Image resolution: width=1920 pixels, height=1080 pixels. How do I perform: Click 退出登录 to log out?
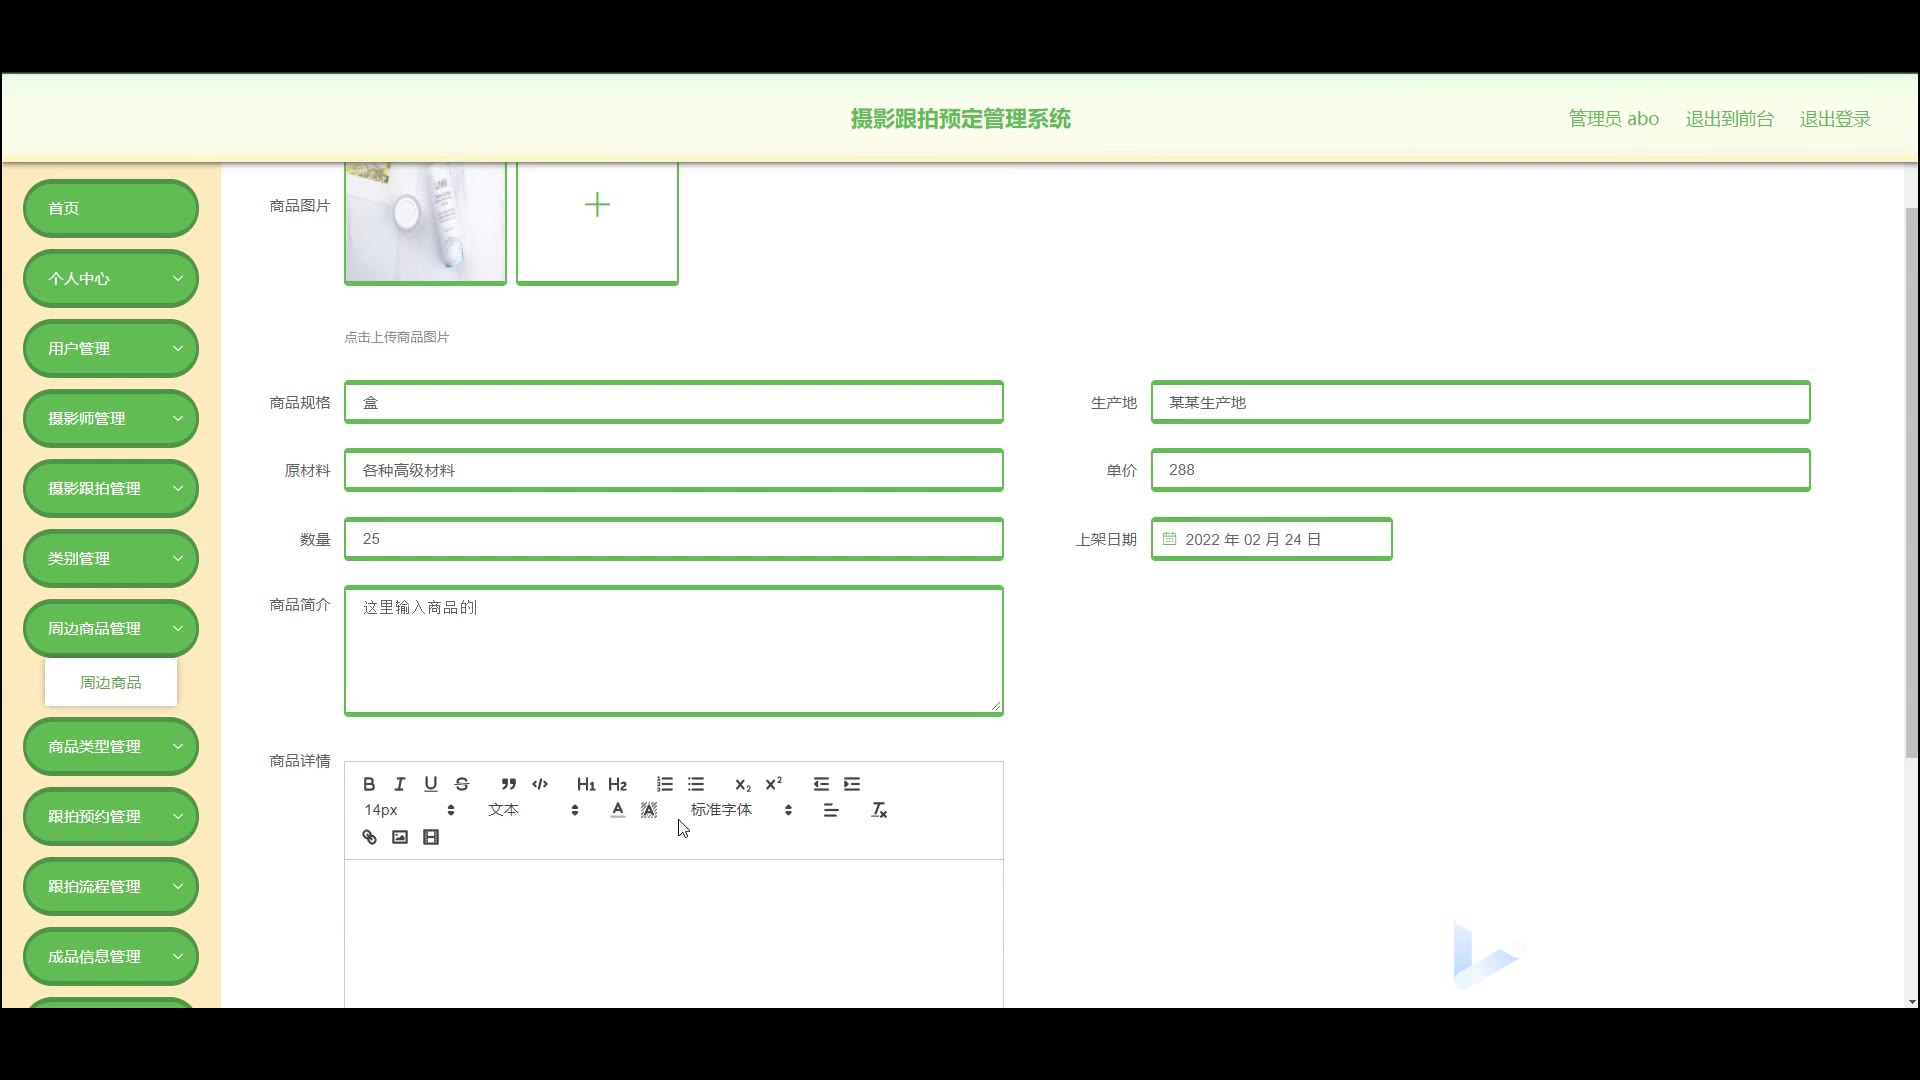point(1835,119)
